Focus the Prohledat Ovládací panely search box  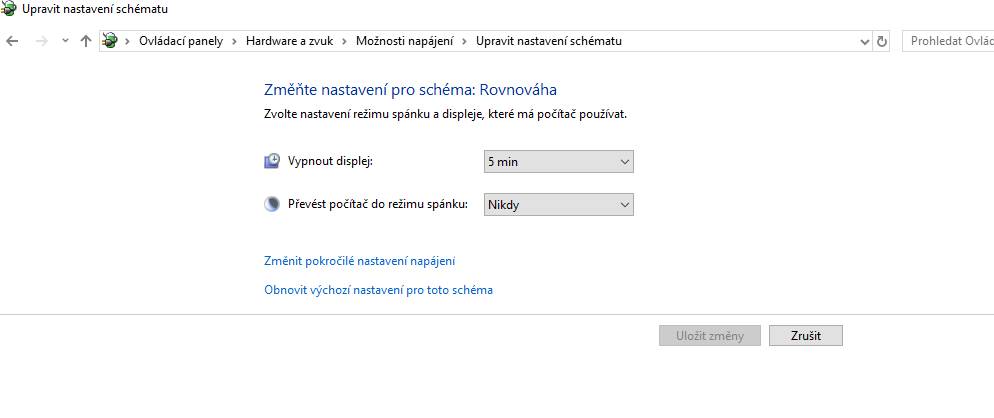[x=948, y=41]
